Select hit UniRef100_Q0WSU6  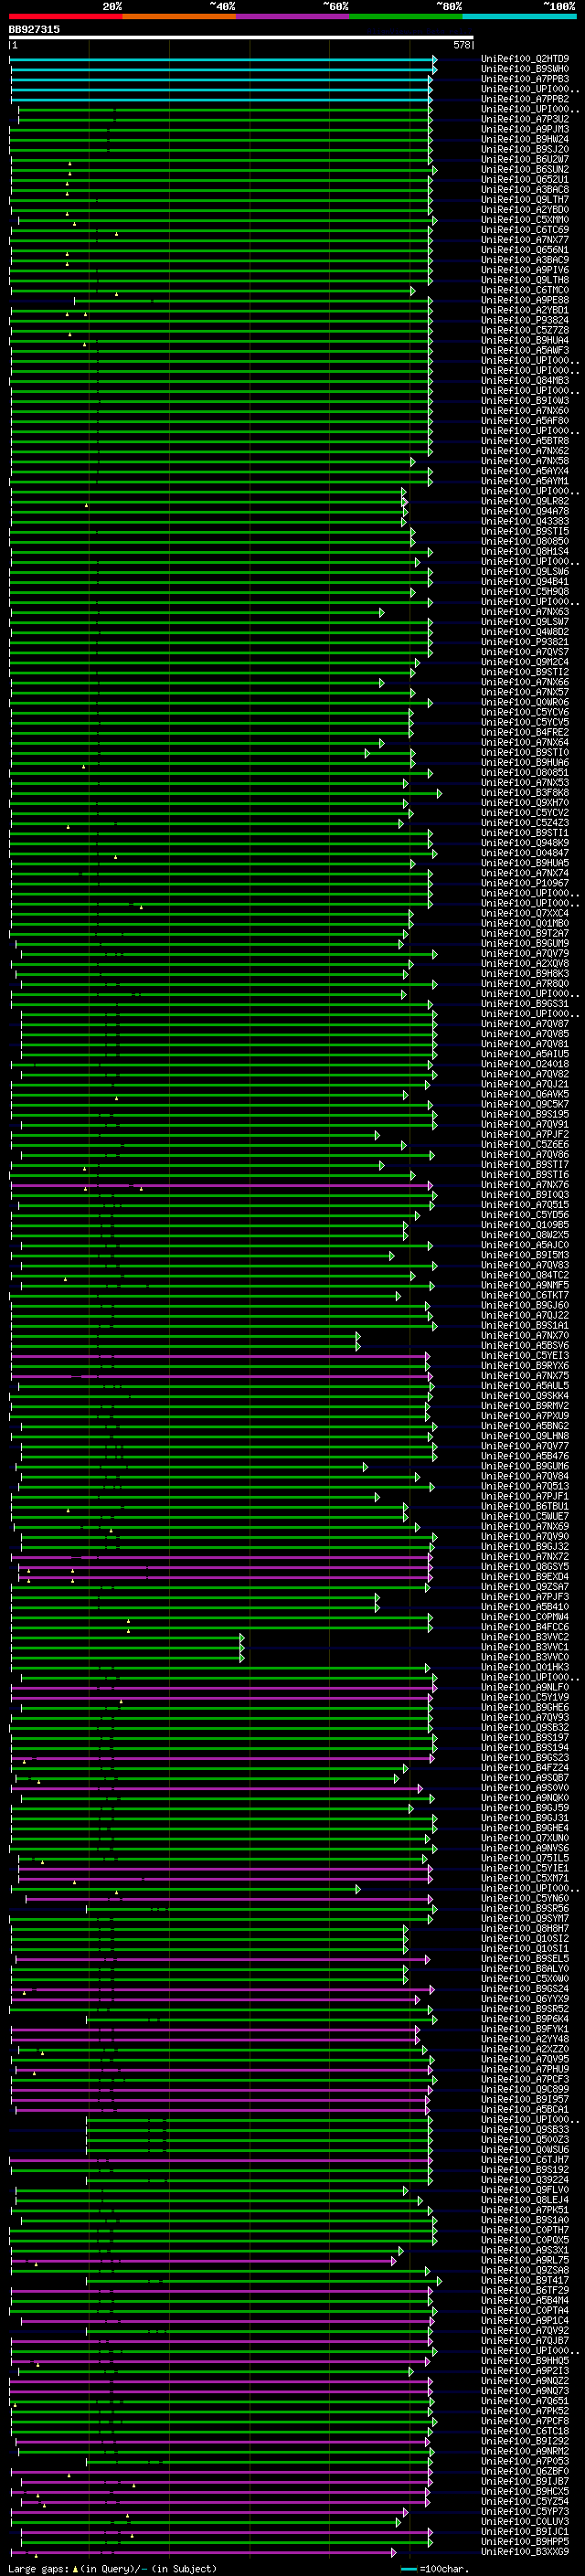525,2149
